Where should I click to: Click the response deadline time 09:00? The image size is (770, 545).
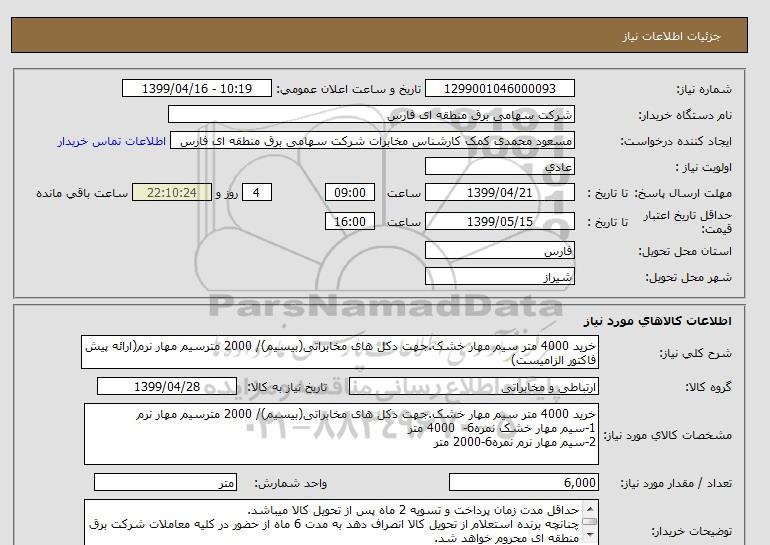(x=350, y=192)
